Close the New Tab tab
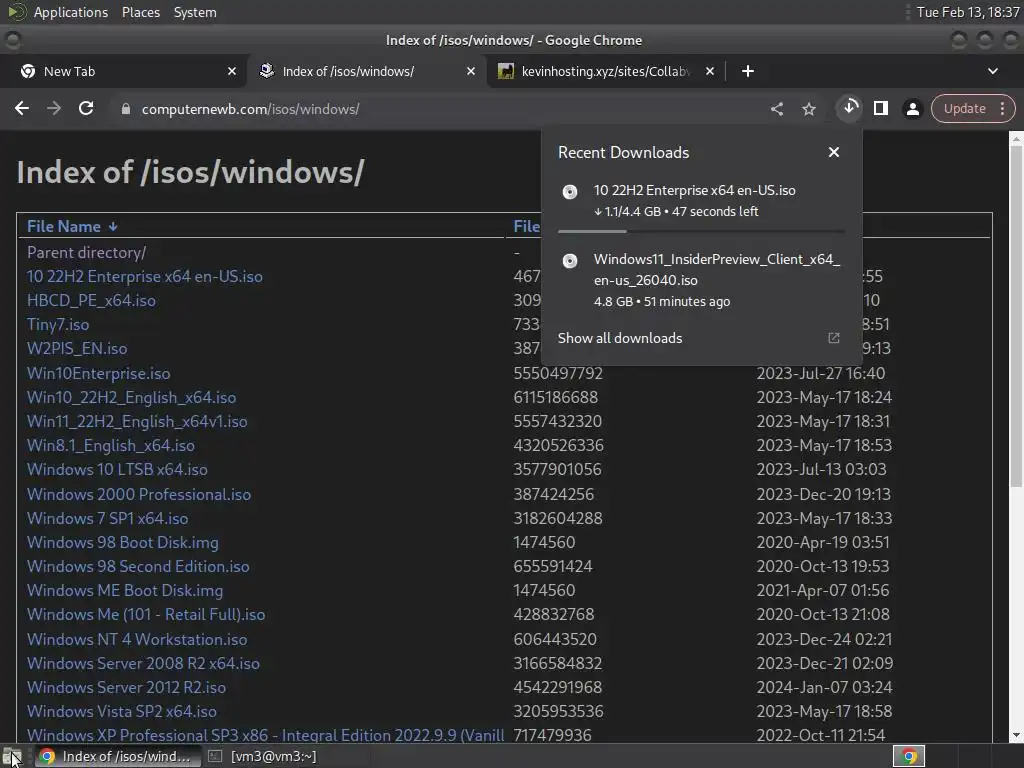 pos(231,71)
